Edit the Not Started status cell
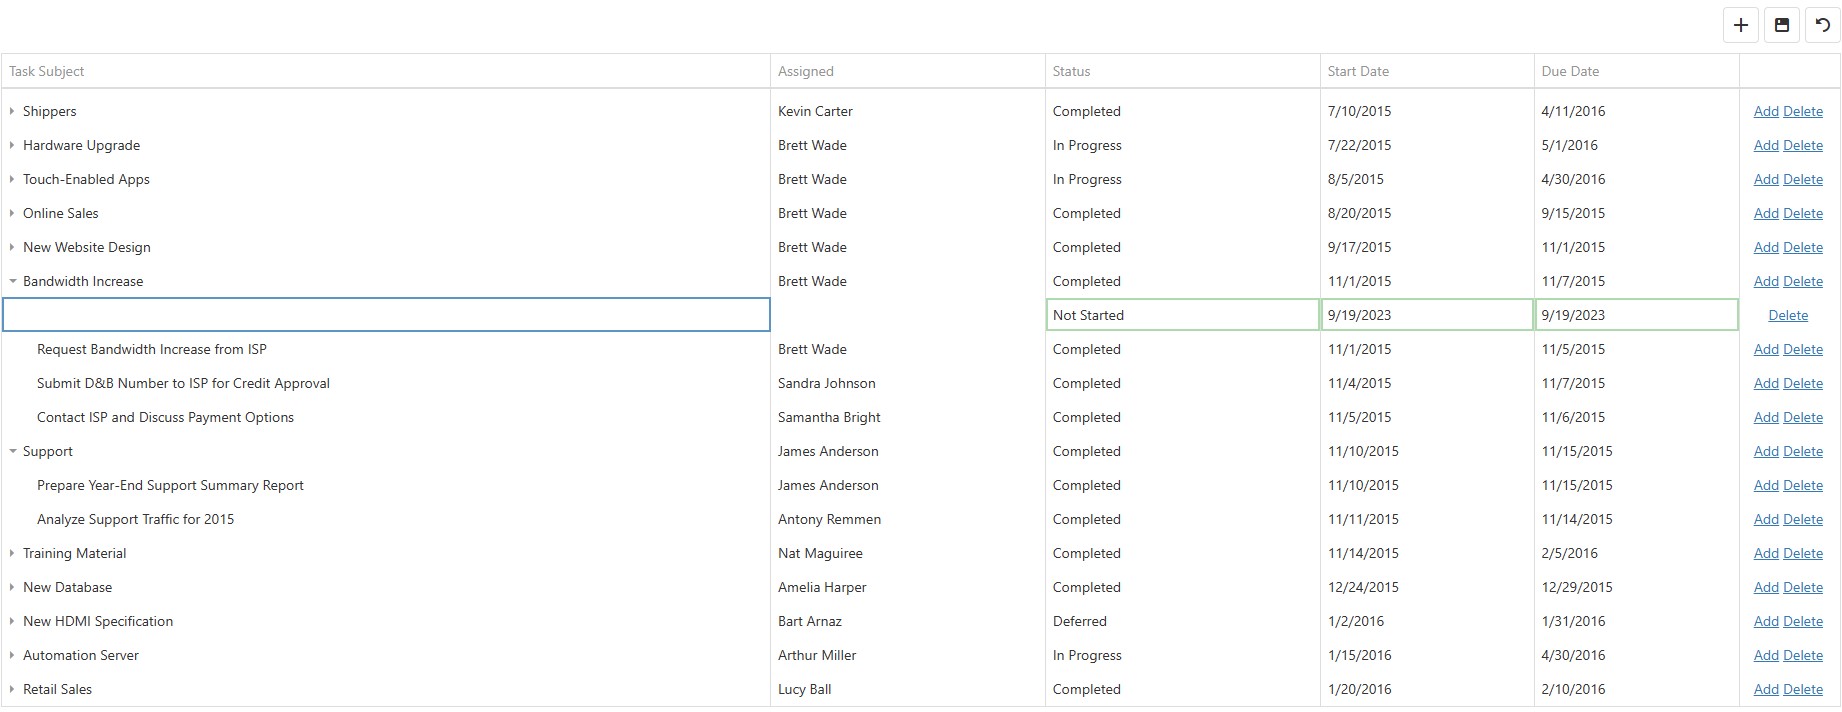The height and width of the screenshot is (712, 1842). click(1182, 316)
